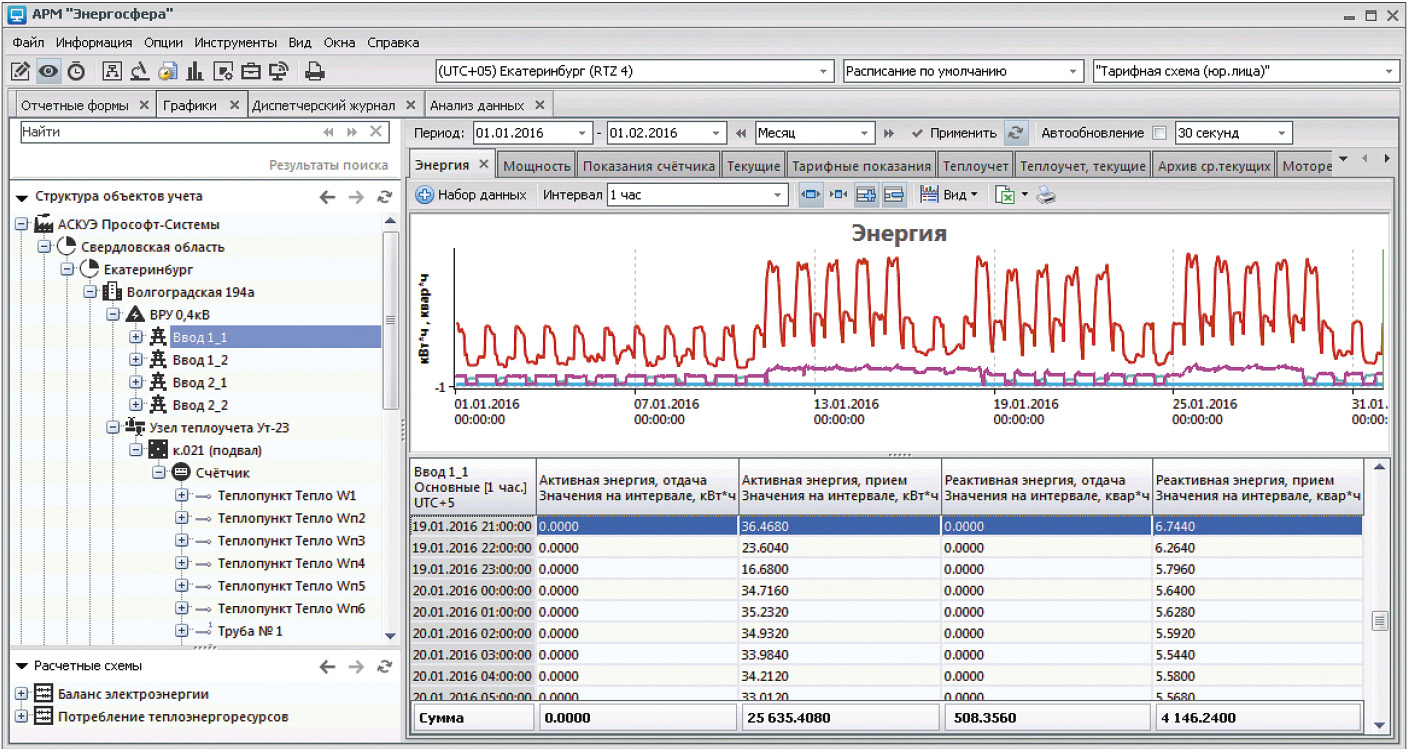The image size is (1410, 752).
Task: Navigate back in Структура объектов учета panel
Action: 327,197
